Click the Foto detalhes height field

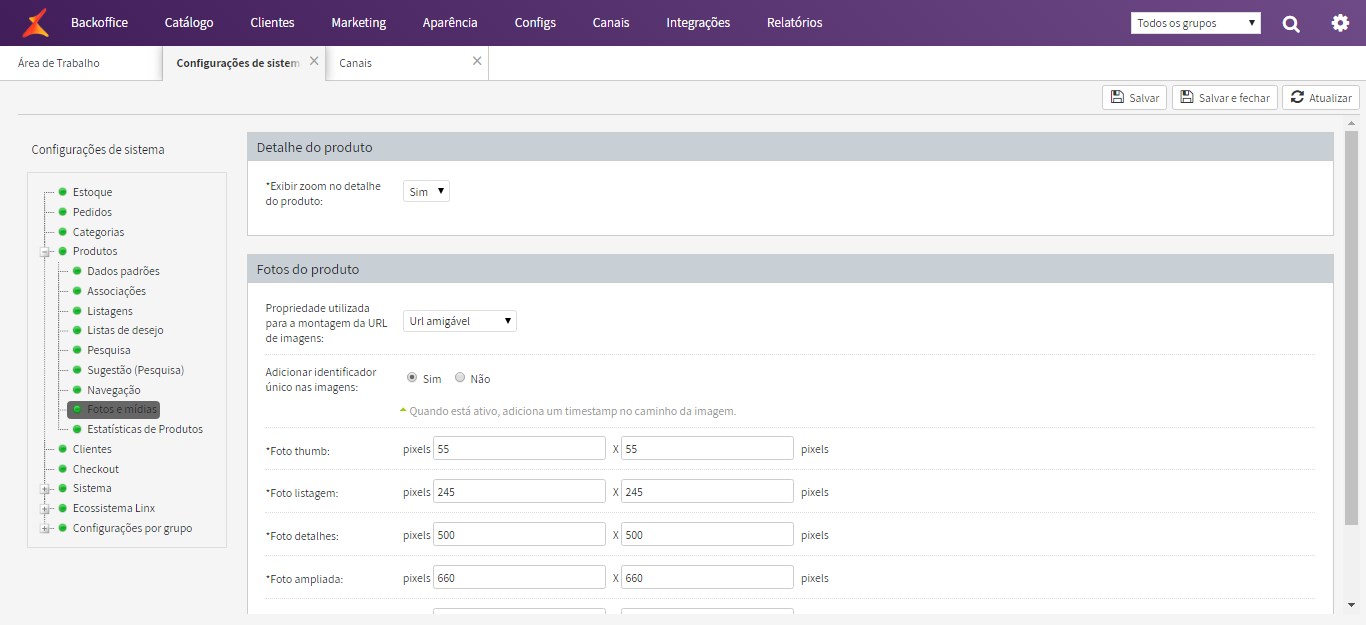pos(707,535)
